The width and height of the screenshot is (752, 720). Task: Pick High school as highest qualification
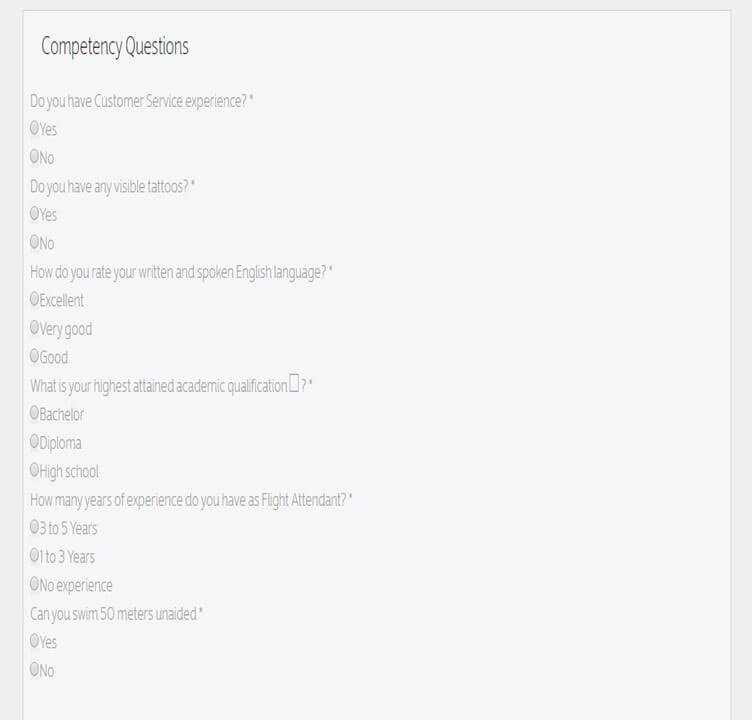pos(35,469)
